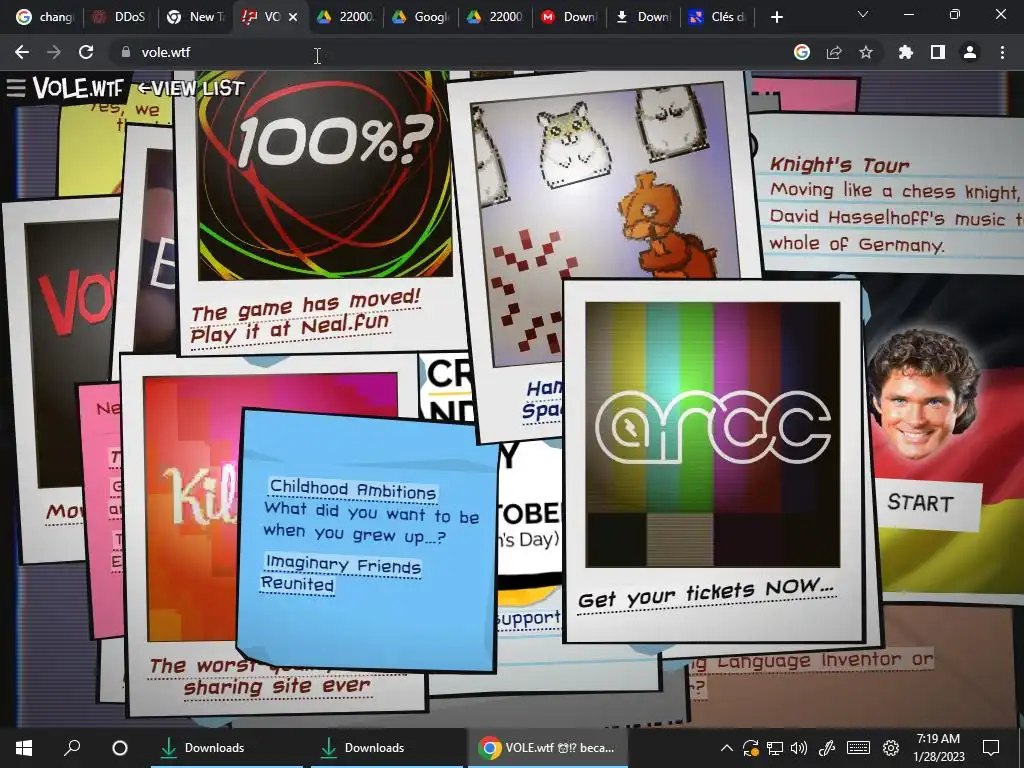Open a new browser tab
This screenshot has width=1024, height=768.
pyautogui.click(x=776, y=17)
